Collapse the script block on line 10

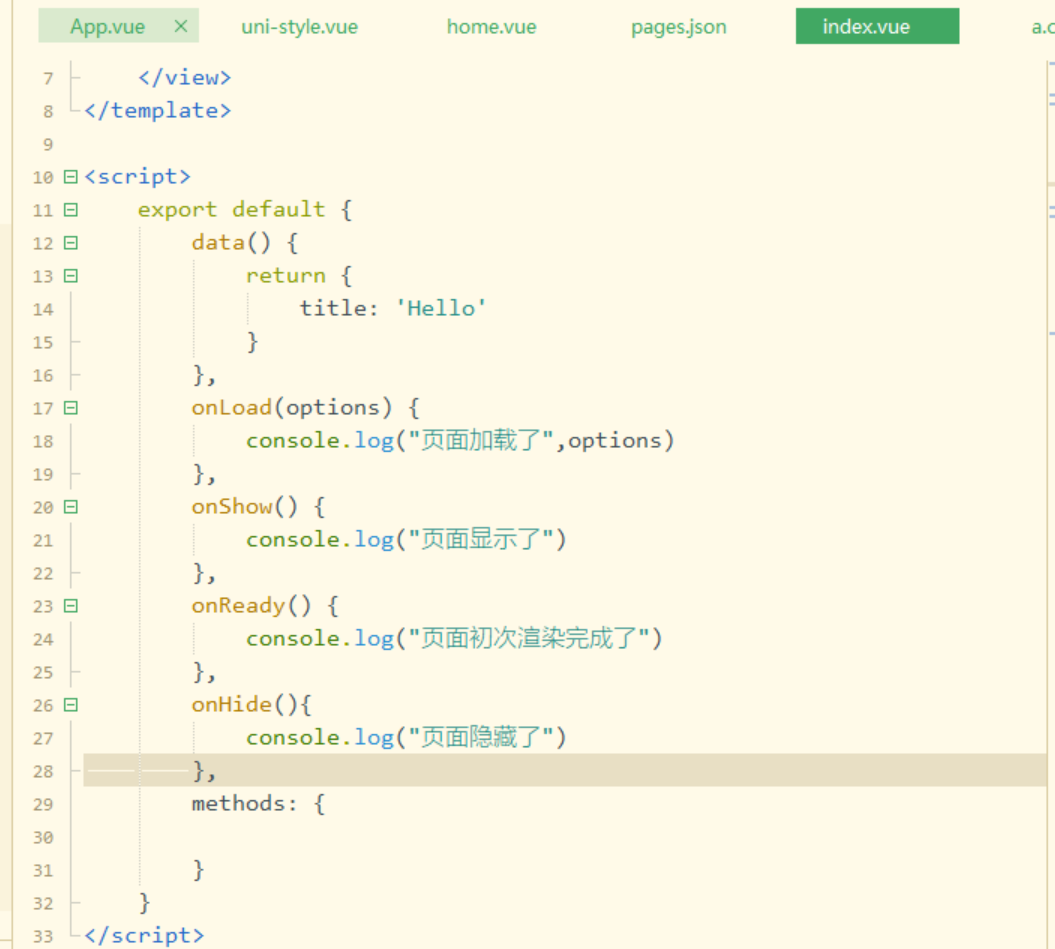click(71, 177)
